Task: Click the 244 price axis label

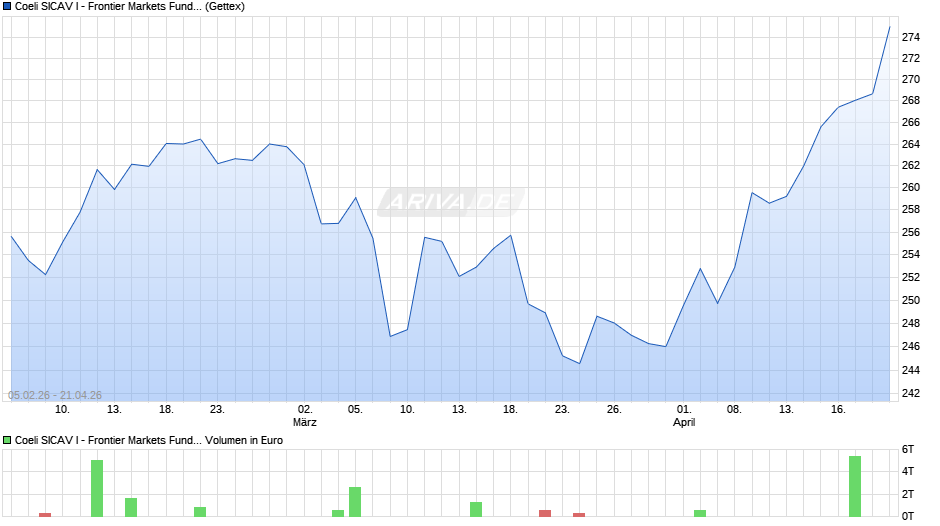Action: tap(911, 370)
